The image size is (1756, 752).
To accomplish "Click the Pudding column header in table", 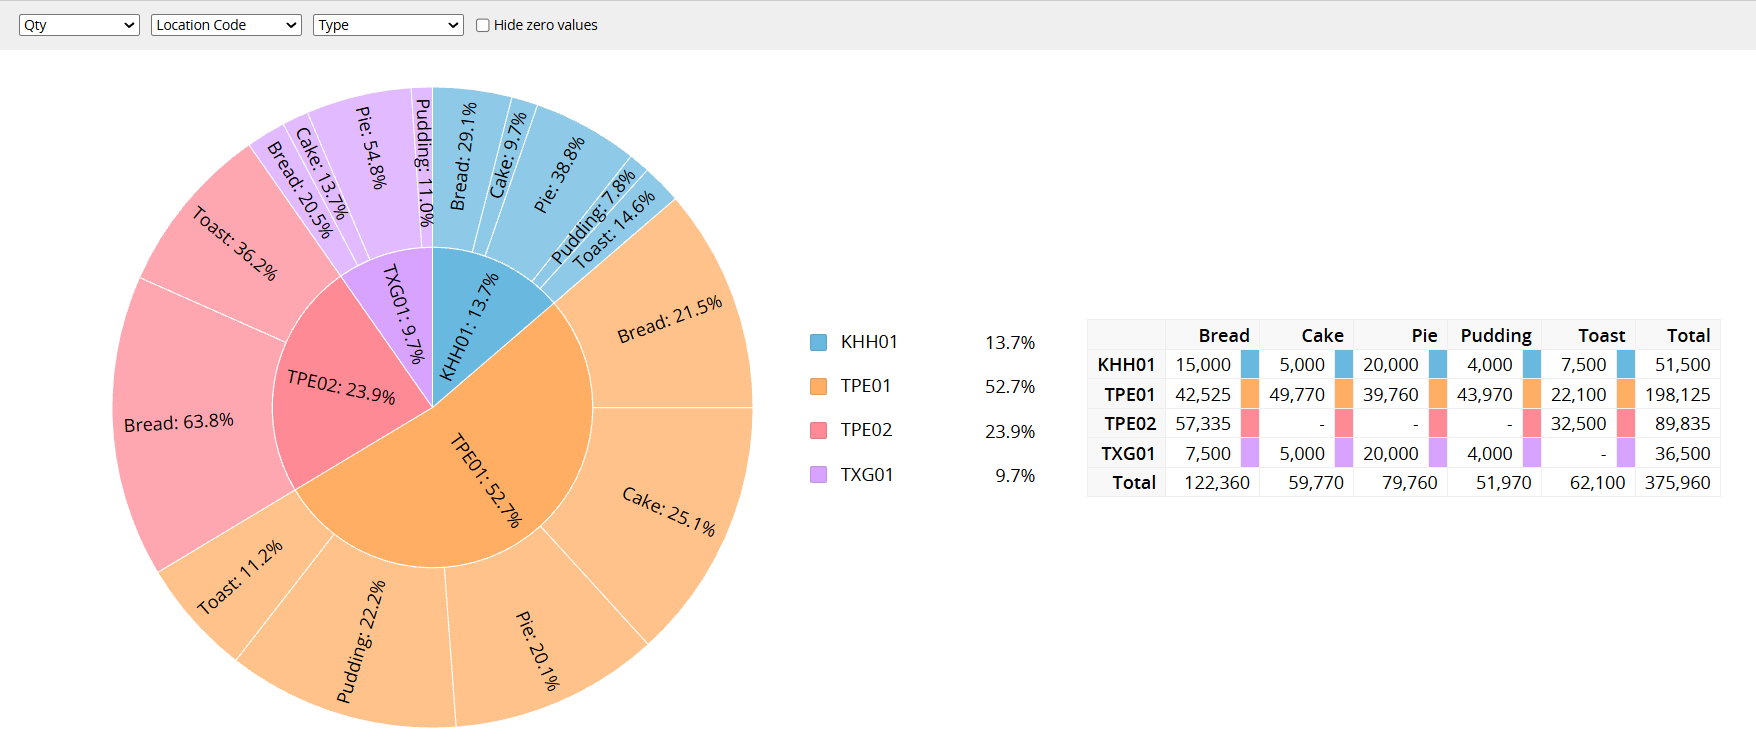I will 1496,335.
